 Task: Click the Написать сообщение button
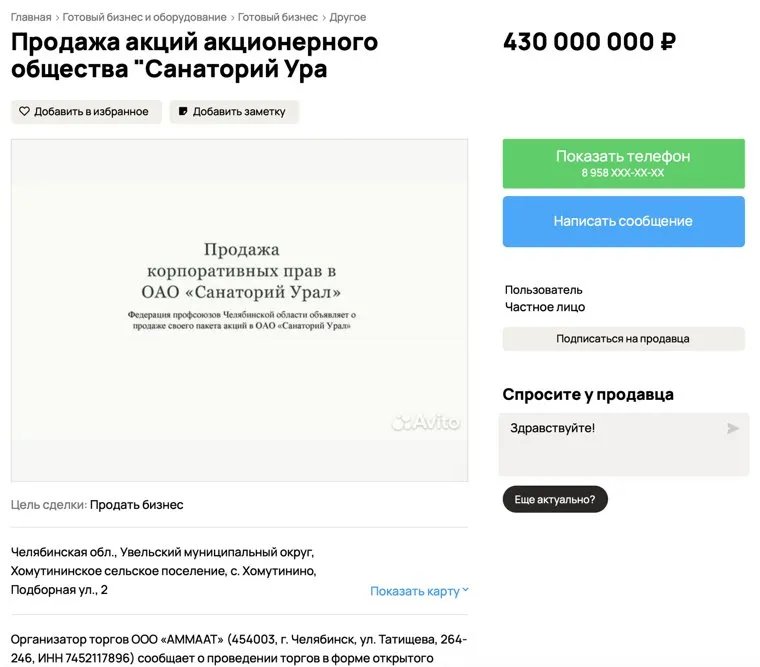(623, 221)
